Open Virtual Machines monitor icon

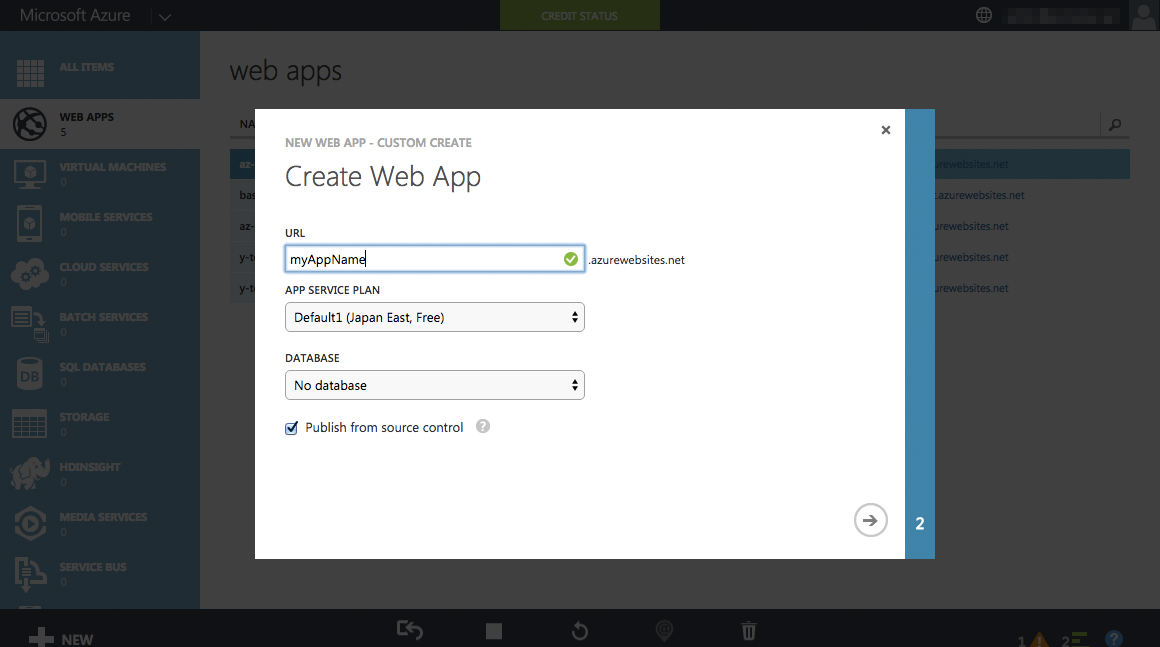click(30, 175)
